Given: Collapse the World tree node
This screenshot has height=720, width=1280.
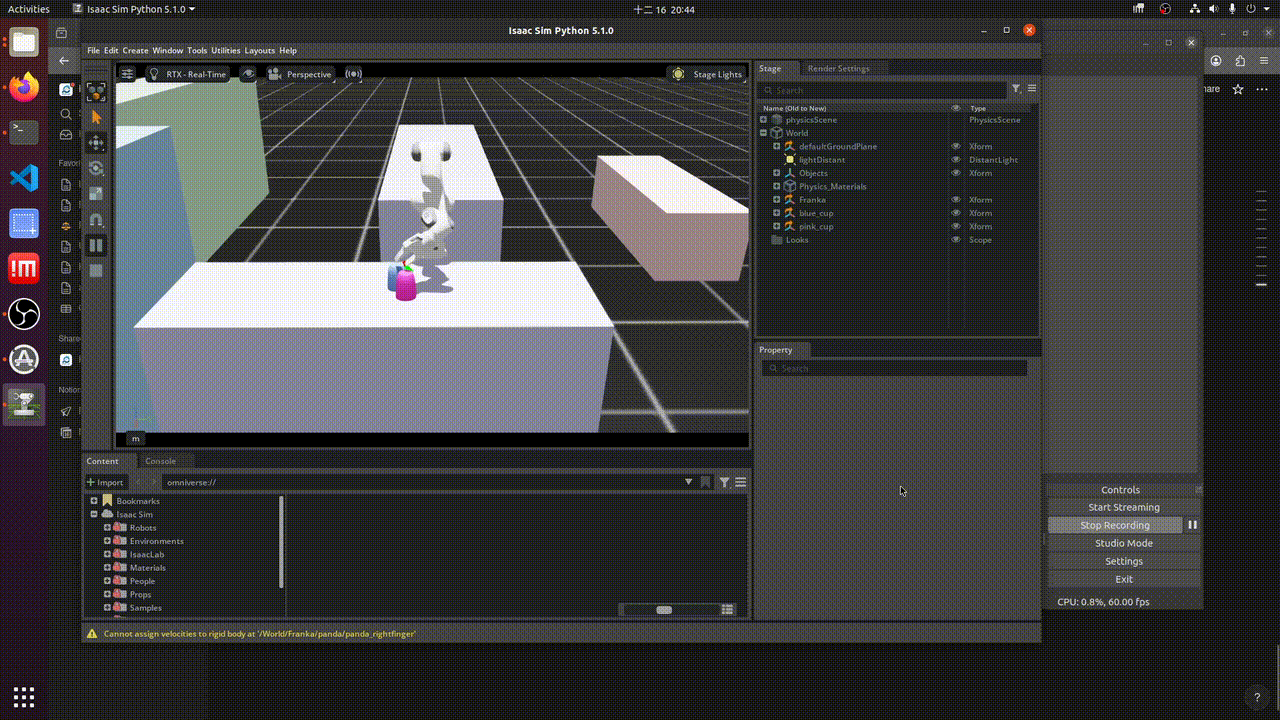Looking at the screenshot, I should pyautogui.click(x=763, y=133).
